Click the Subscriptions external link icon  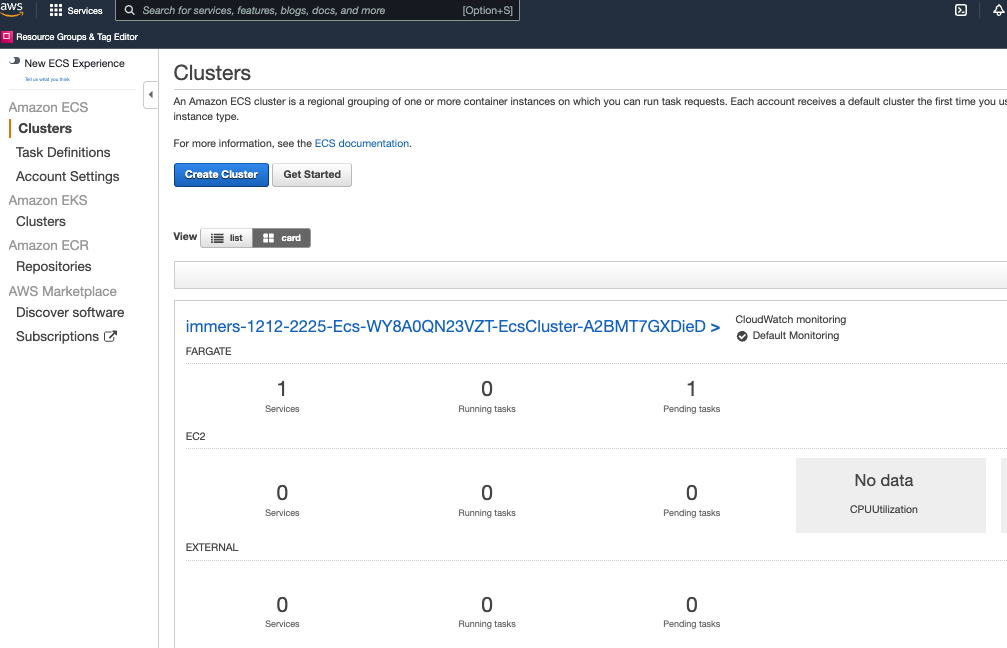pos(110,336)
